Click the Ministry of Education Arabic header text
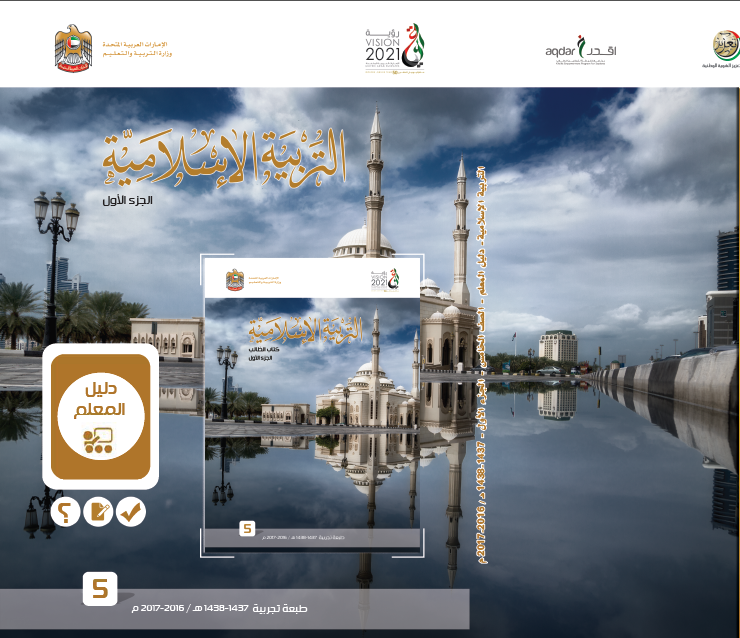This screenshot has height=638, width=740. pyautogui.click(x=134, y=47)
